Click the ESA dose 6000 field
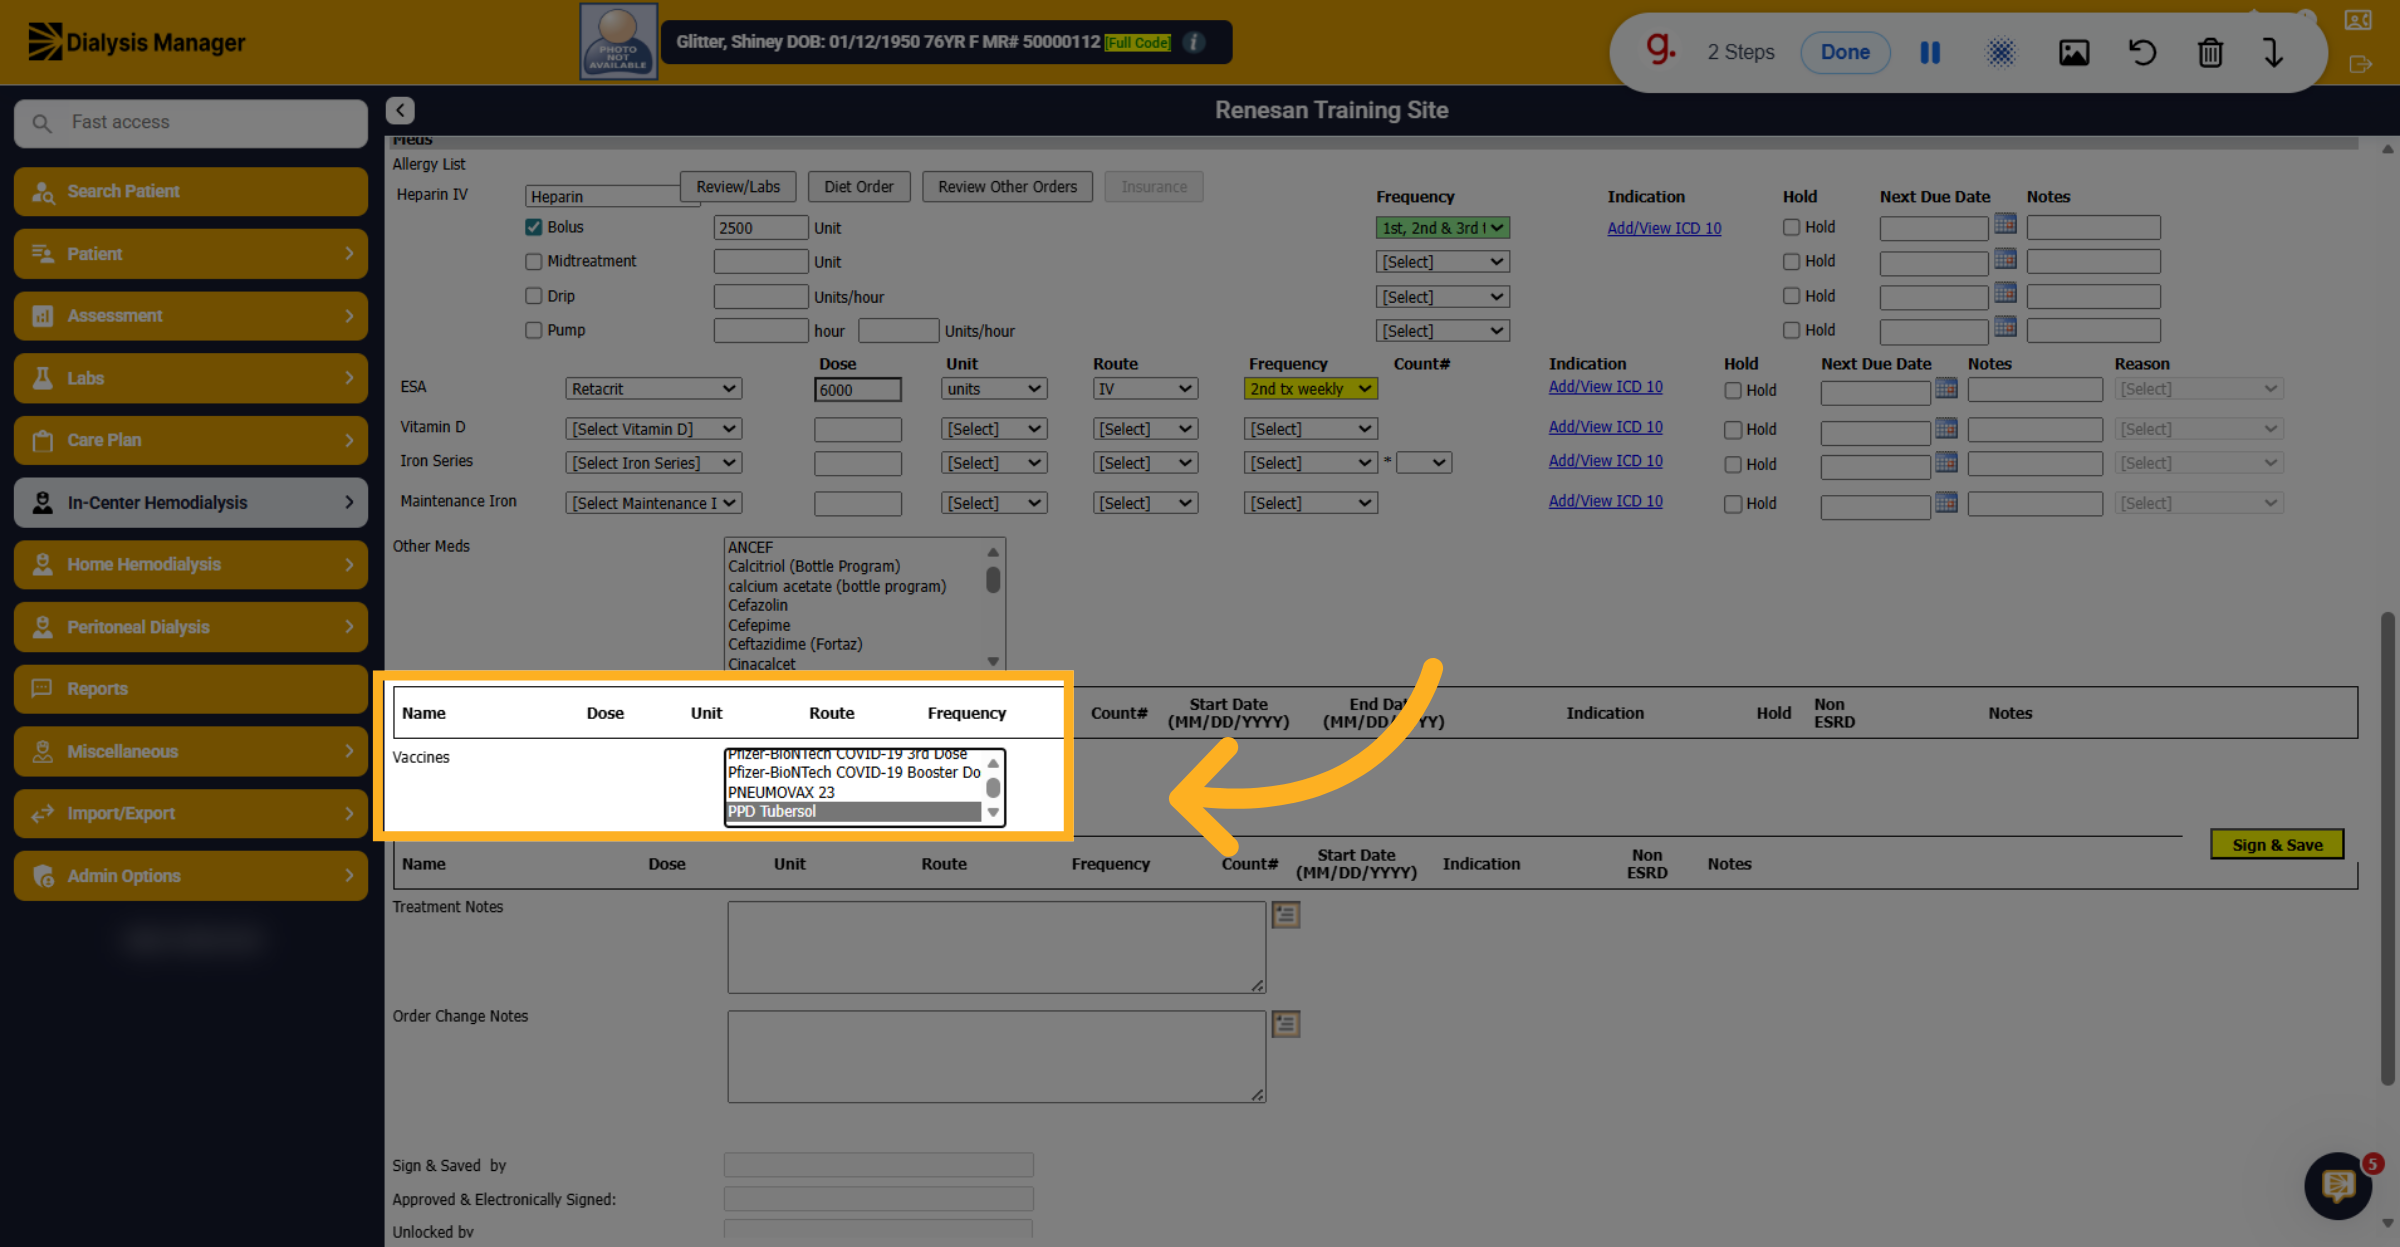This screenshot has height=1247, width=2400. pos(857,389)
